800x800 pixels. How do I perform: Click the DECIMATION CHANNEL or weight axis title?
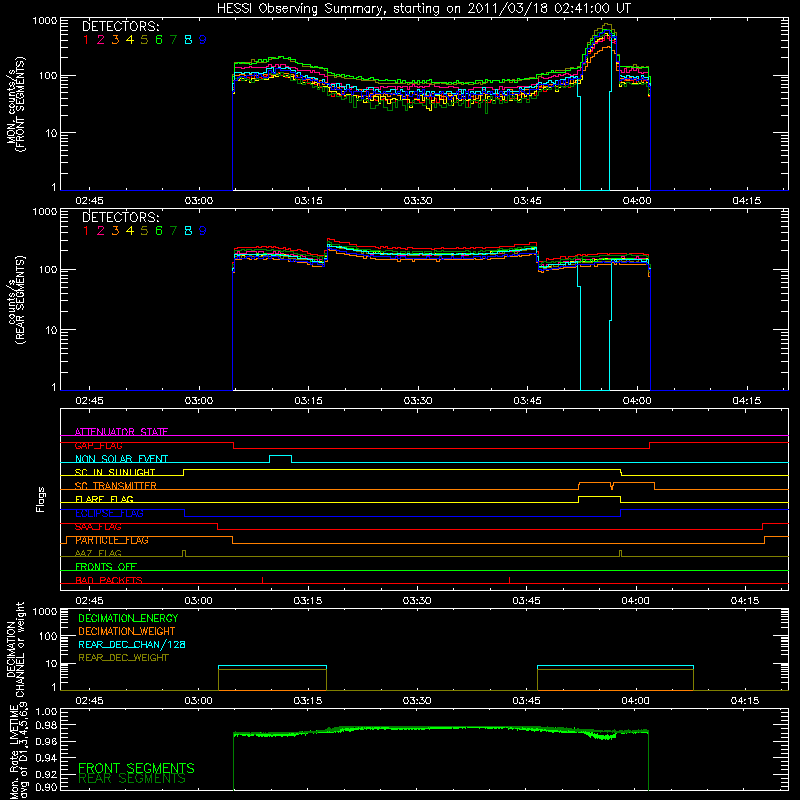click(15, 650)
